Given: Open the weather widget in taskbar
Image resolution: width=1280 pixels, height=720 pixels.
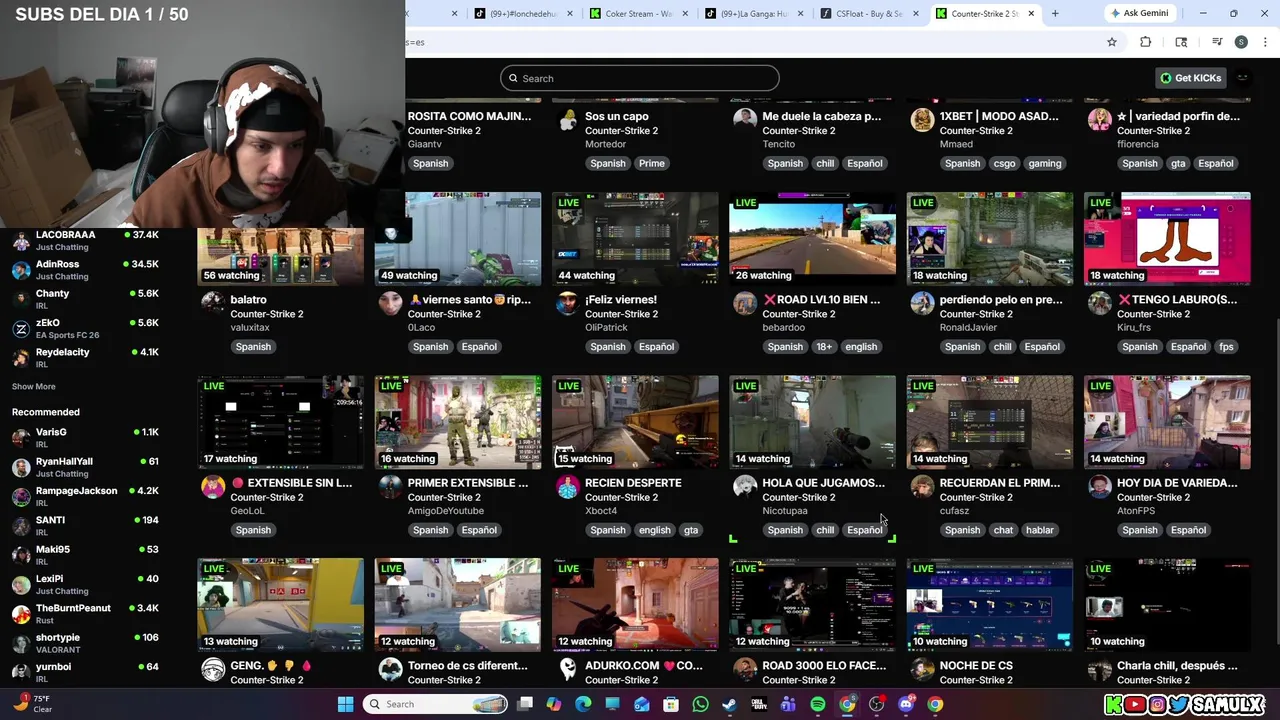Looking at the screenshot, I should click(30, 704).
